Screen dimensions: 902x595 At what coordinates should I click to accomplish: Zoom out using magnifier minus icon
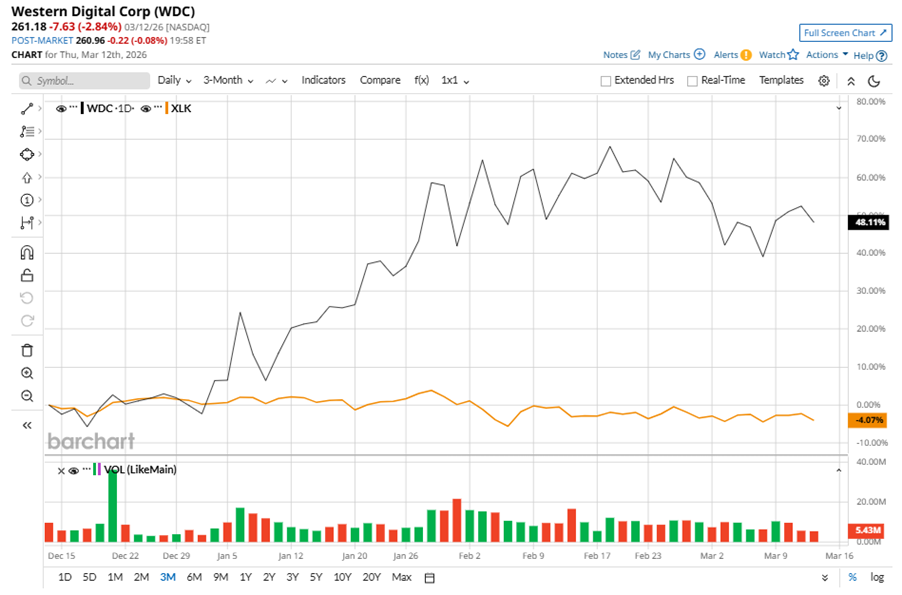(x=26, y=396)
